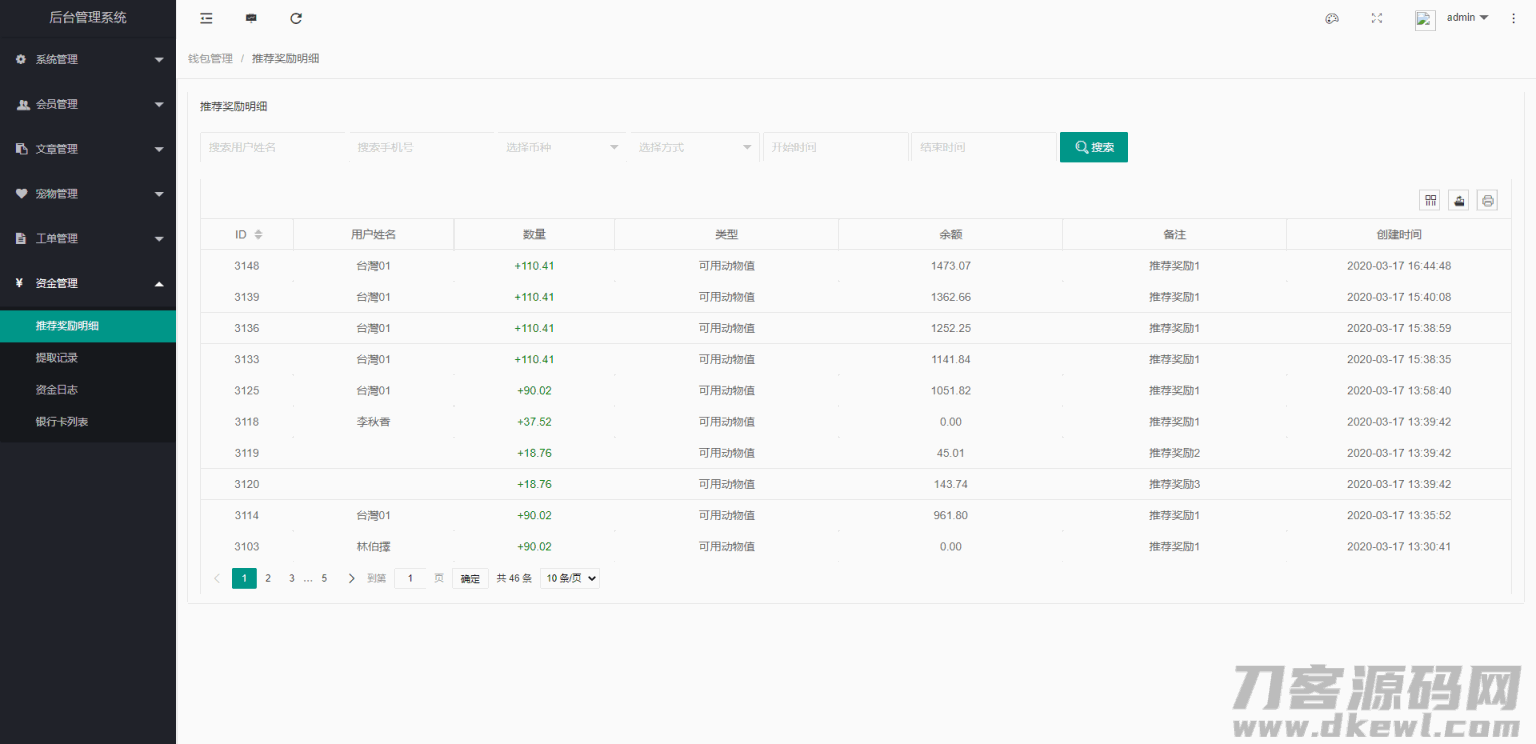Image resolution: width=1536 pixels, height=744 pixels.
Task: Click the sidebar collapse icon in header
Action: (206, 18)
